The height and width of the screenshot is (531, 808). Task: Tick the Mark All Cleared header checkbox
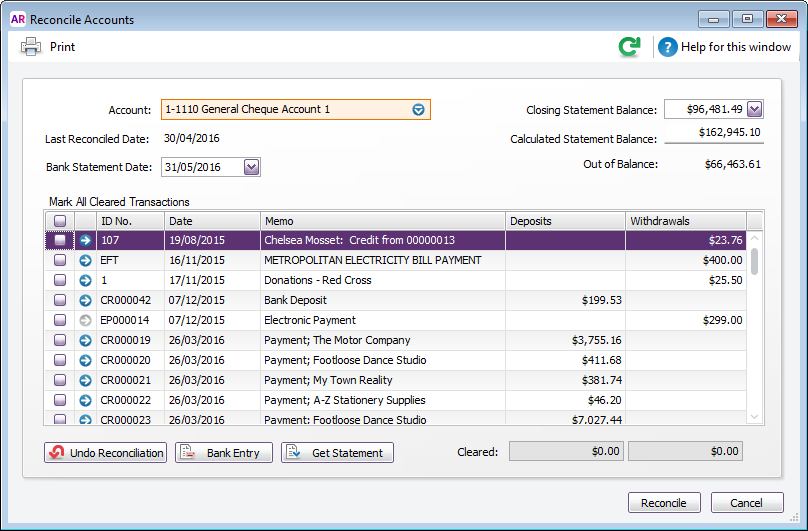(x=60, y=220)
